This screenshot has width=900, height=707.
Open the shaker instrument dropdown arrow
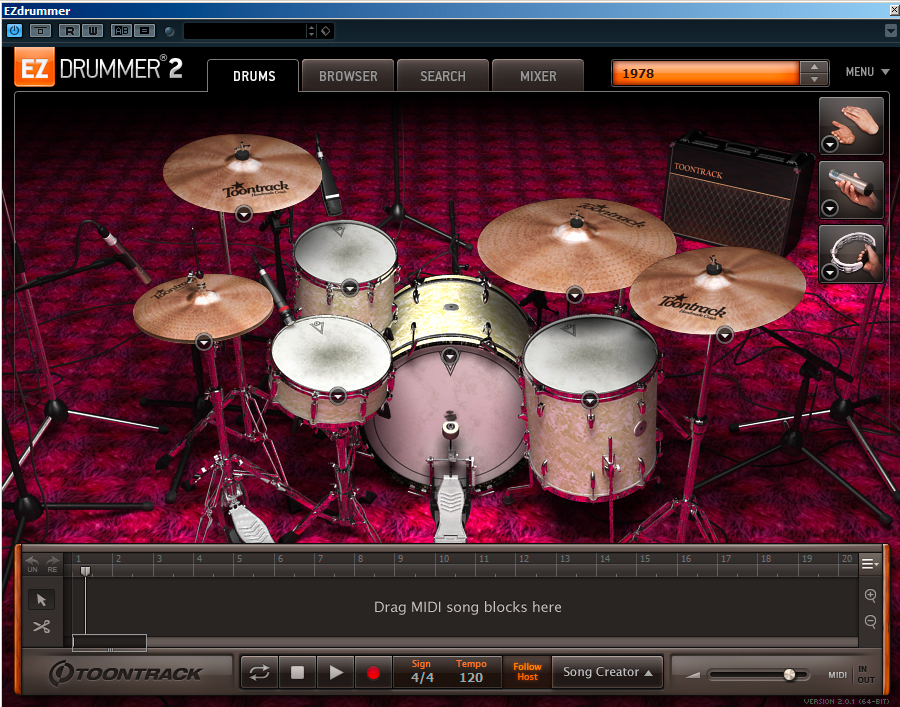(x=829, y=208)
